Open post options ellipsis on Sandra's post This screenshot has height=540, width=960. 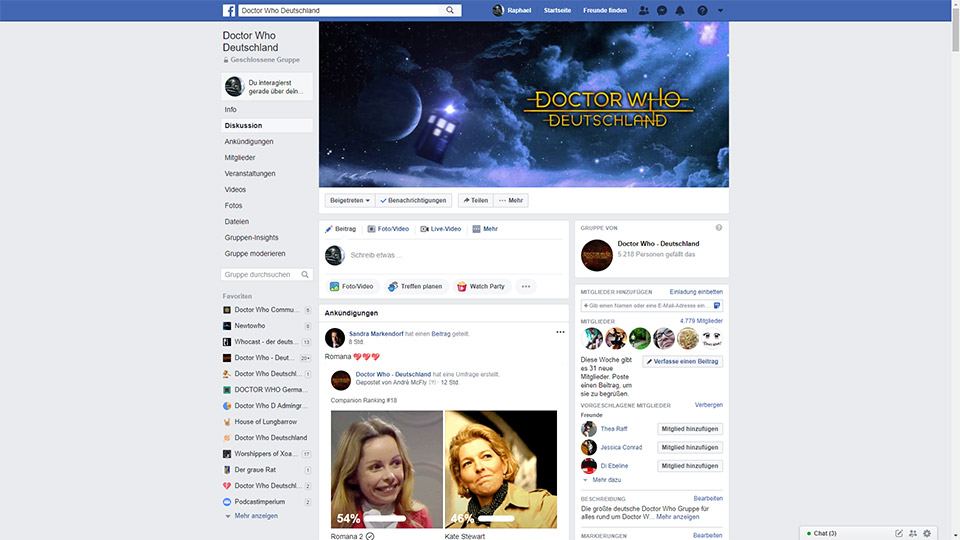(x=560, y=332)
